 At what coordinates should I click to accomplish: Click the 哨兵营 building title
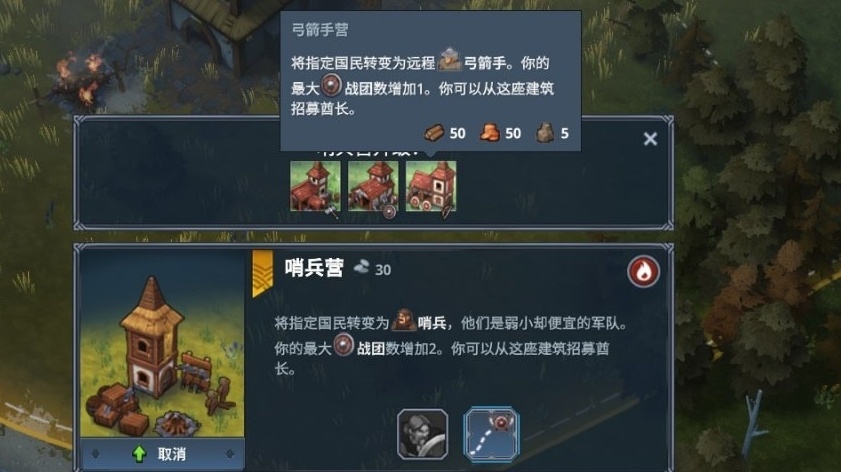point(314,268)
